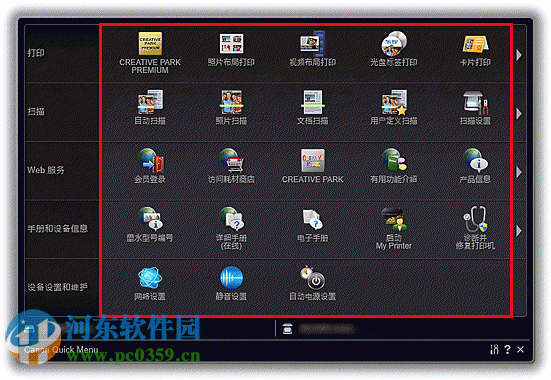
Task: Check 墨水型号编号 ink model number
Action: point(150,219)
